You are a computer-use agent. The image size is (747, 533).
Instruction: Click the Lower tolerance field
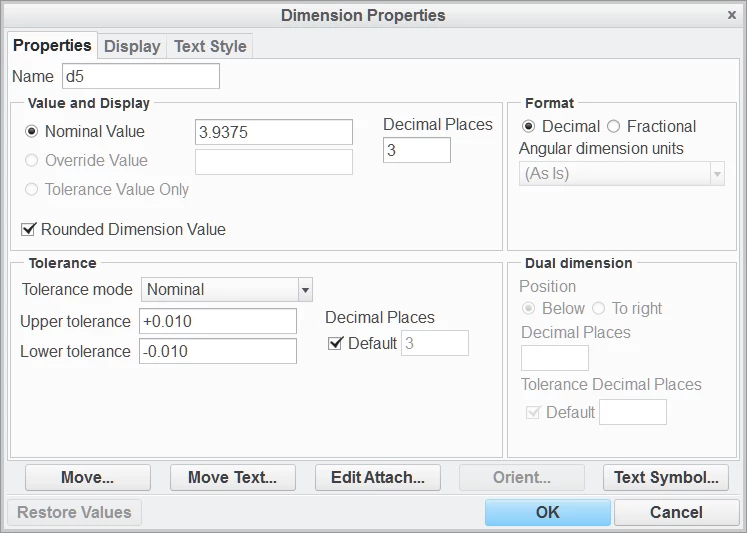pyautogui.click(x=218, y=351)
